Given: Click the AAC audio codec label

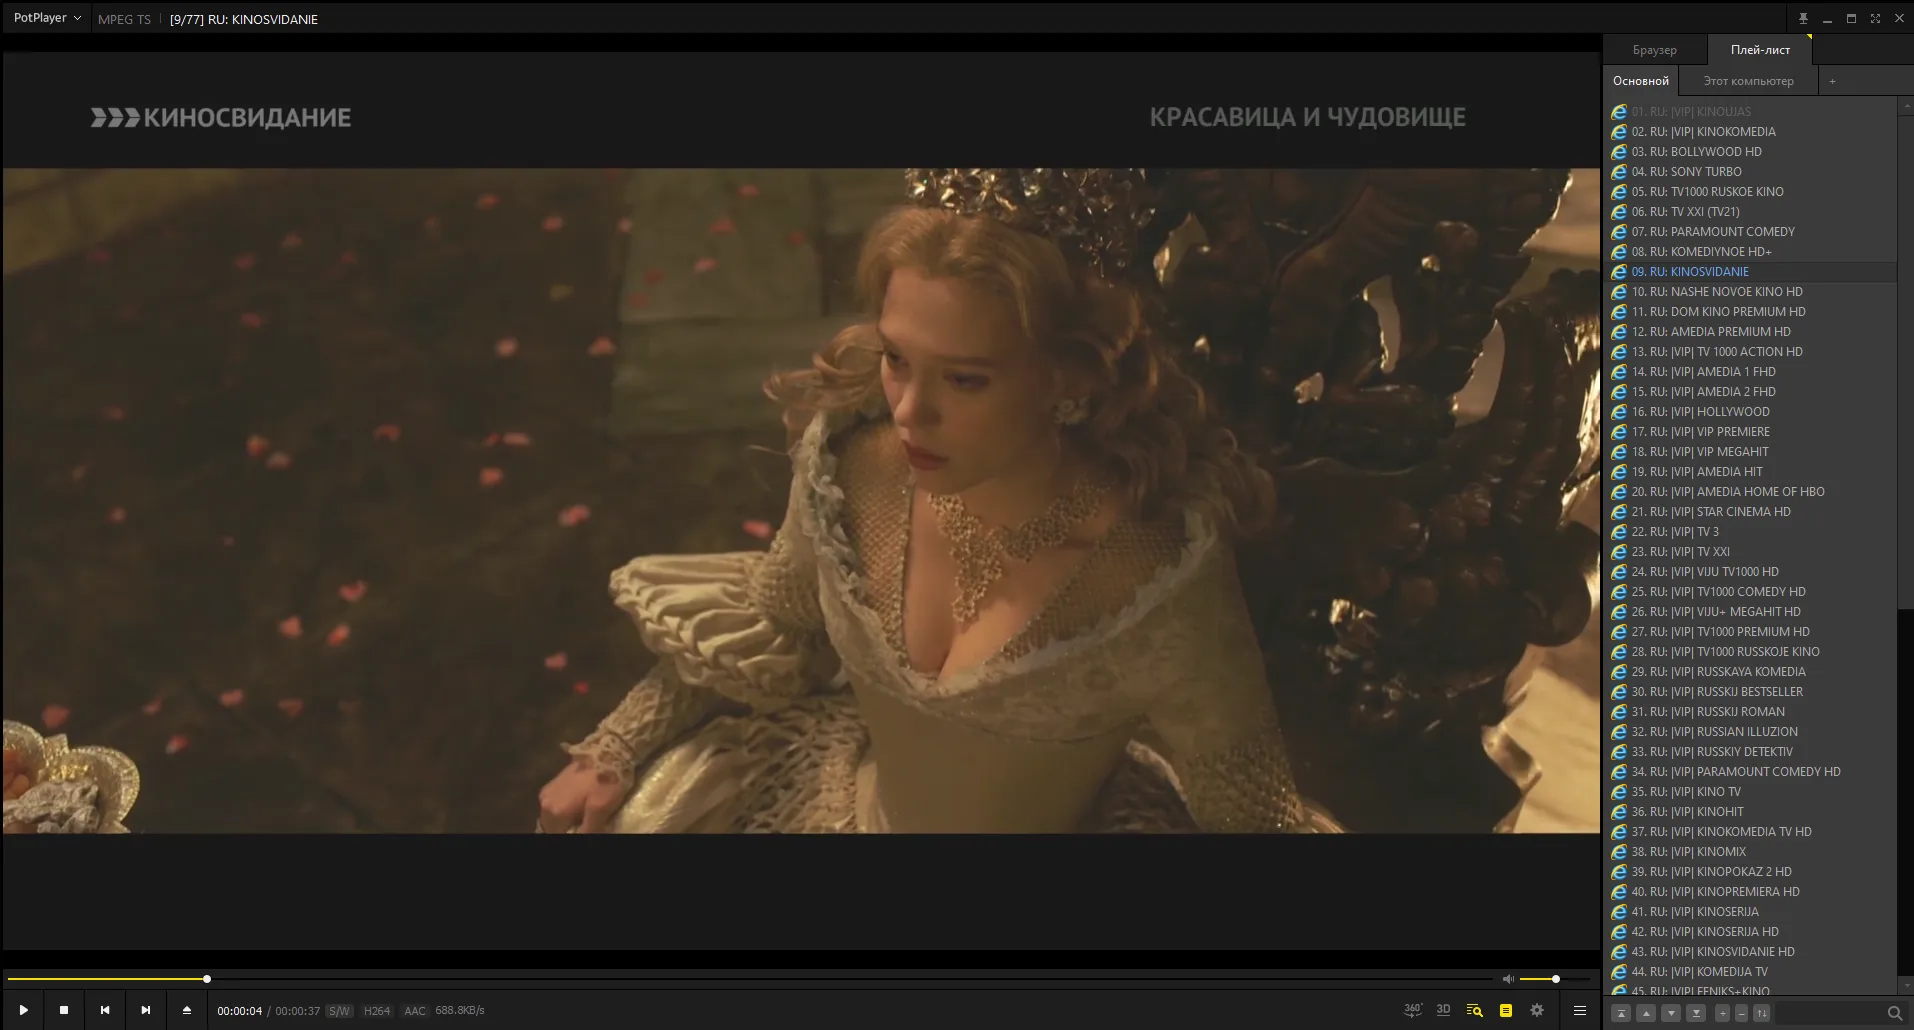Looking at the screenshot, I should click(415, 1011).
